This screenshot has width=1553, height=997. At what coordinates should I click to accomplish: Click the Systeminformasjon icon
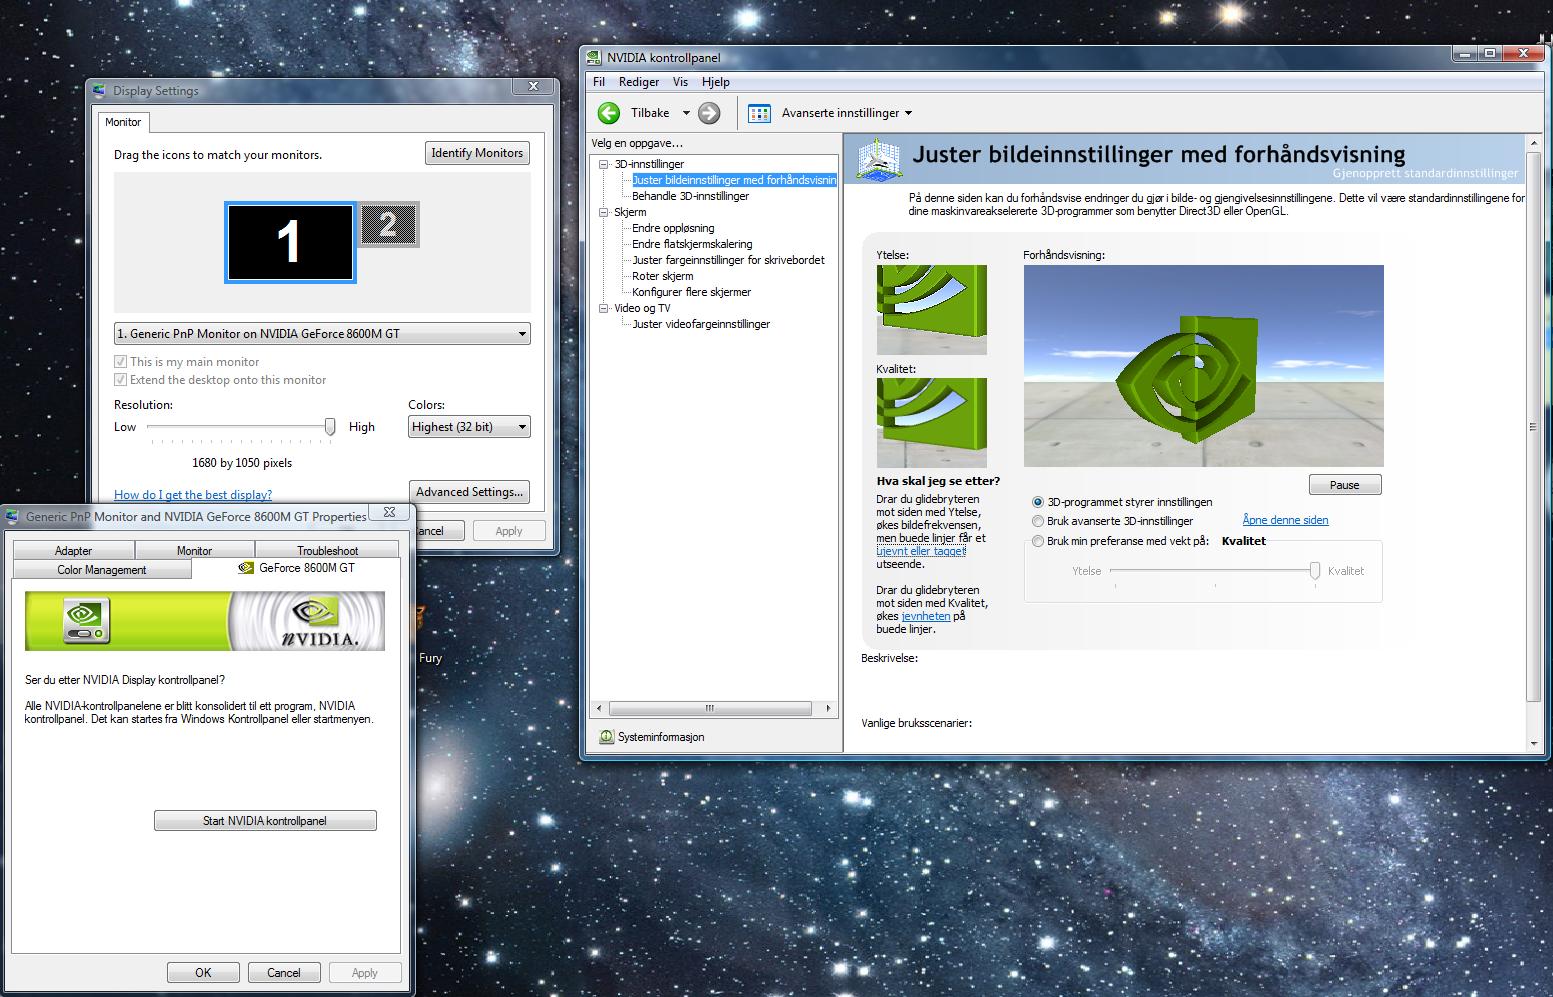coord(606,737)
